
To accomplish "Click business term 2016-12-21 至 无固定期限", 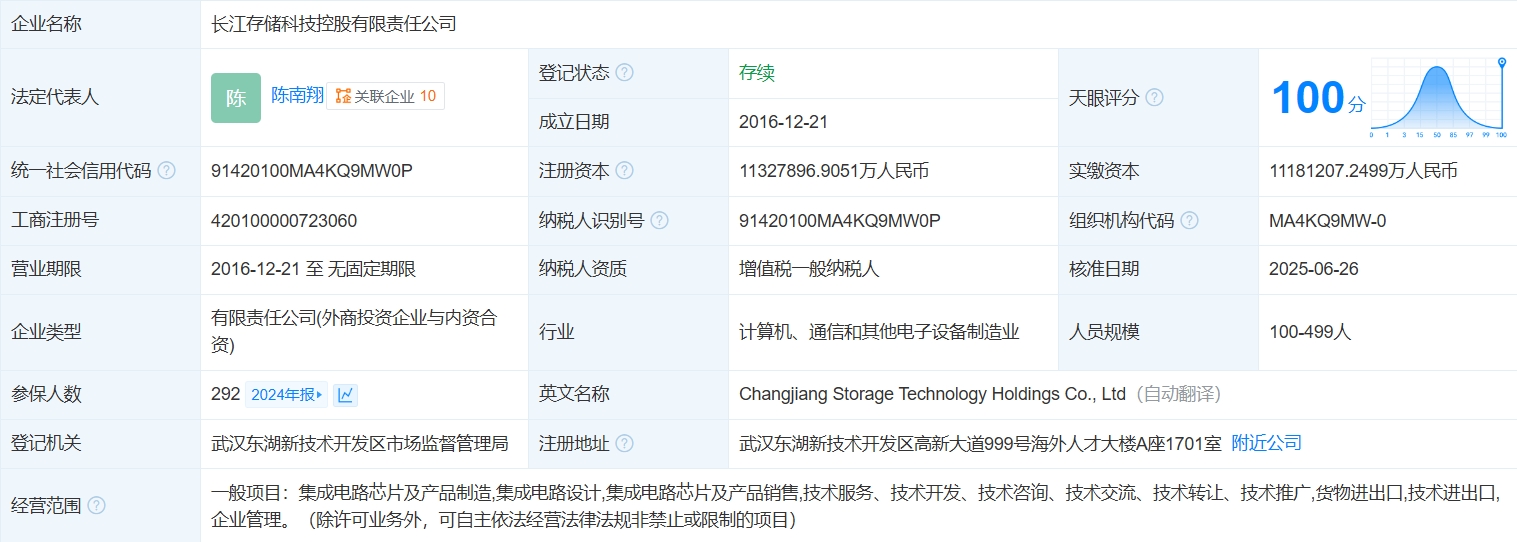I will (x=313, y=269).
